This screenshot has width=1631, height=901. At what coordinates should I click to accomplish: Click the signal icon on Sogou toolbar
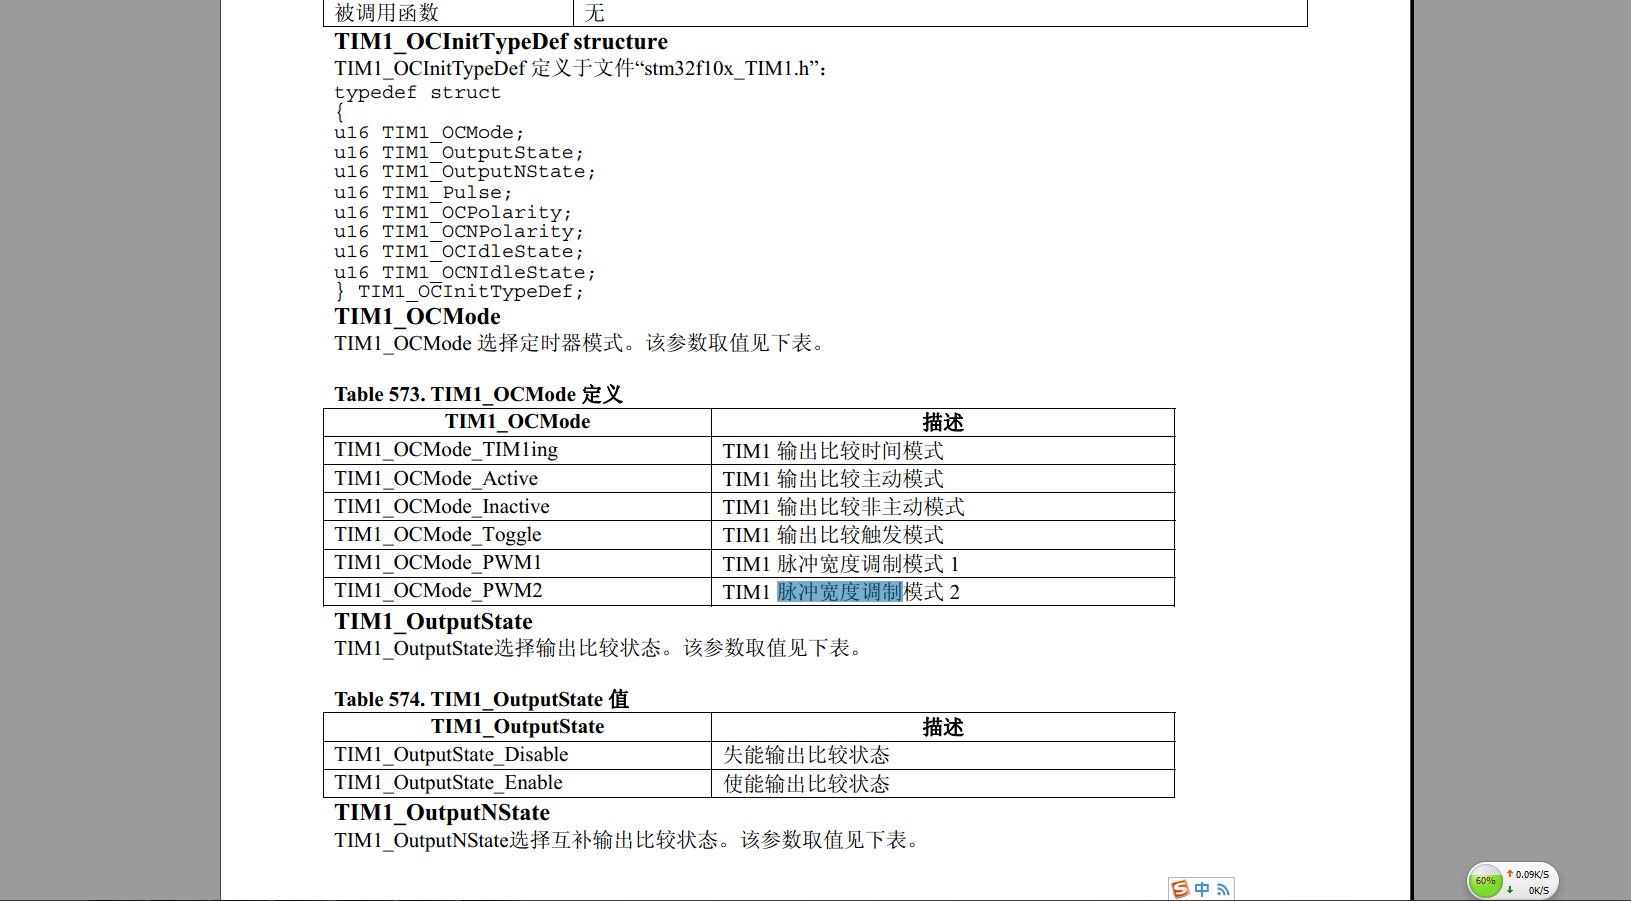pos(1223,889)
